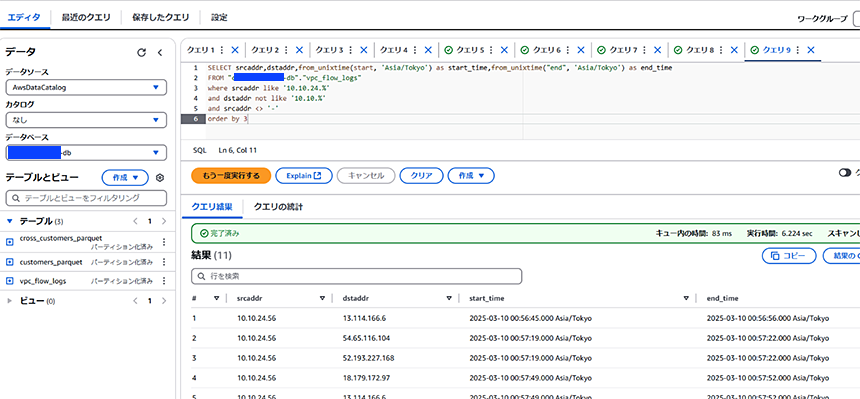
Task: Click cell 18.179.172.97 in row 4
Action: coord(366,378)
